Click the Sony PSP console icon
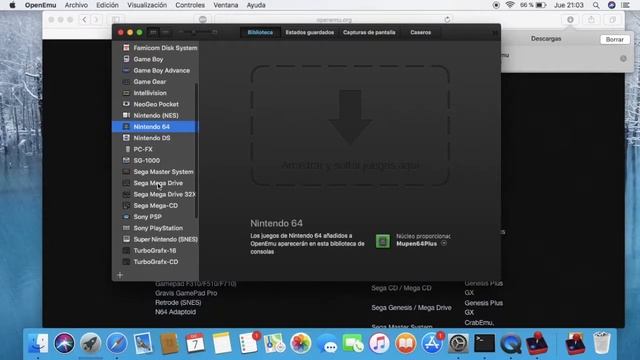The width and height of the screenshot is (640, 360). (127, 217)
